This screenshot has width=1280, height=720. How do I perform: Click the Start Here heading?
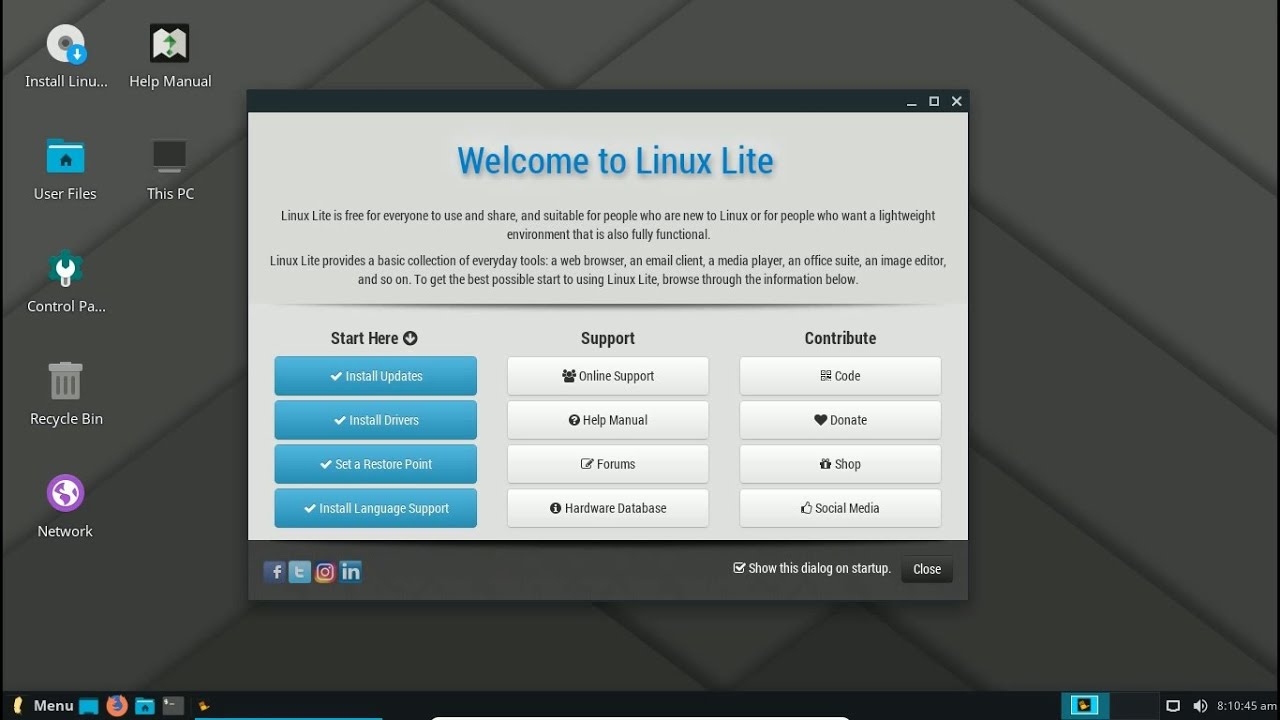[x=374, y=338]
